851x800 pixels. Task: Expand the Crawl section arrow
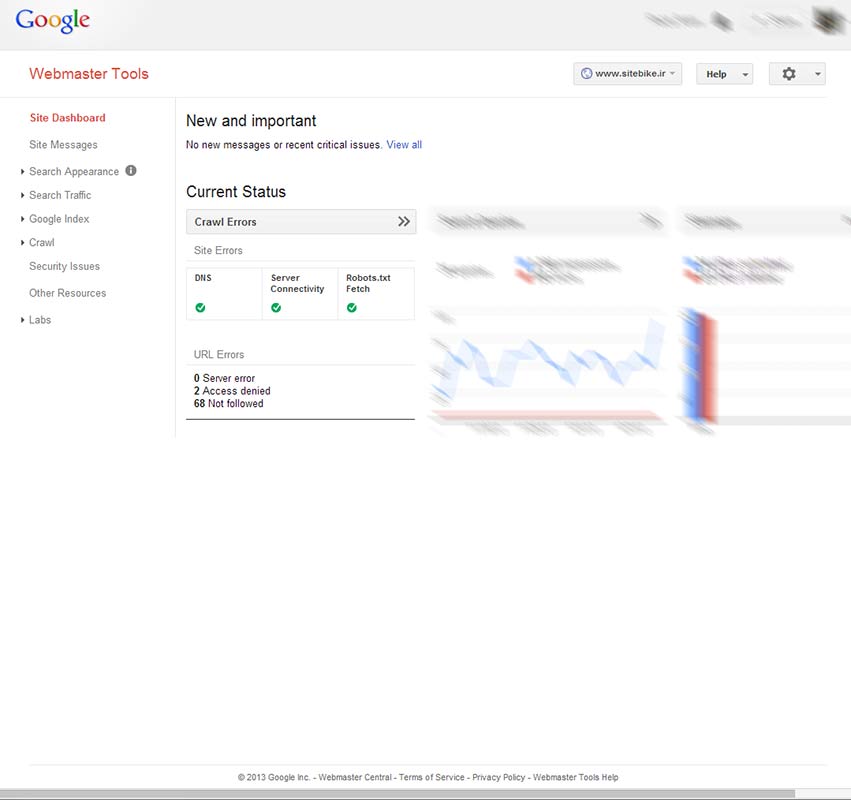coord(22,243)
